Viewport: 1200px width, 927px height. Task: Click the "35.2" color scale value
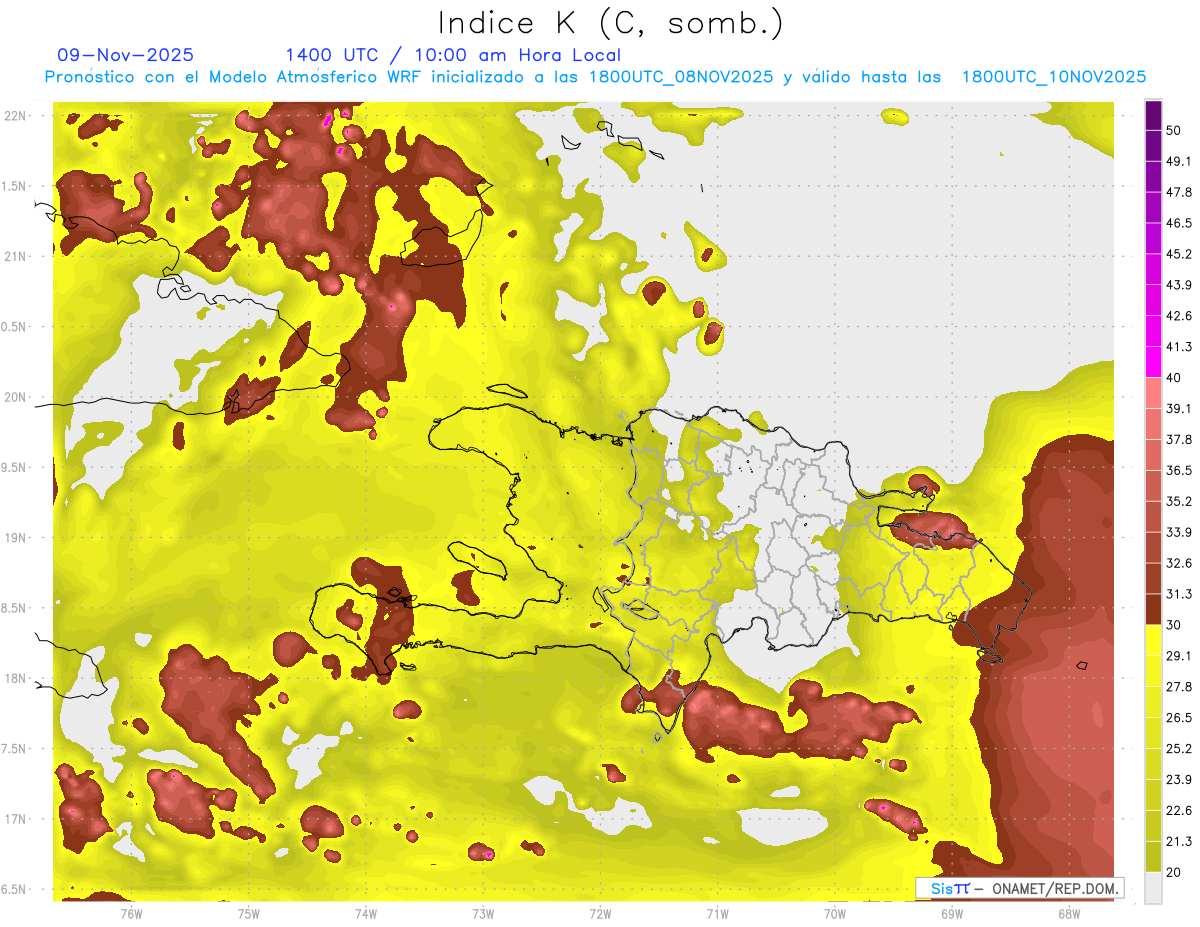1179,501
